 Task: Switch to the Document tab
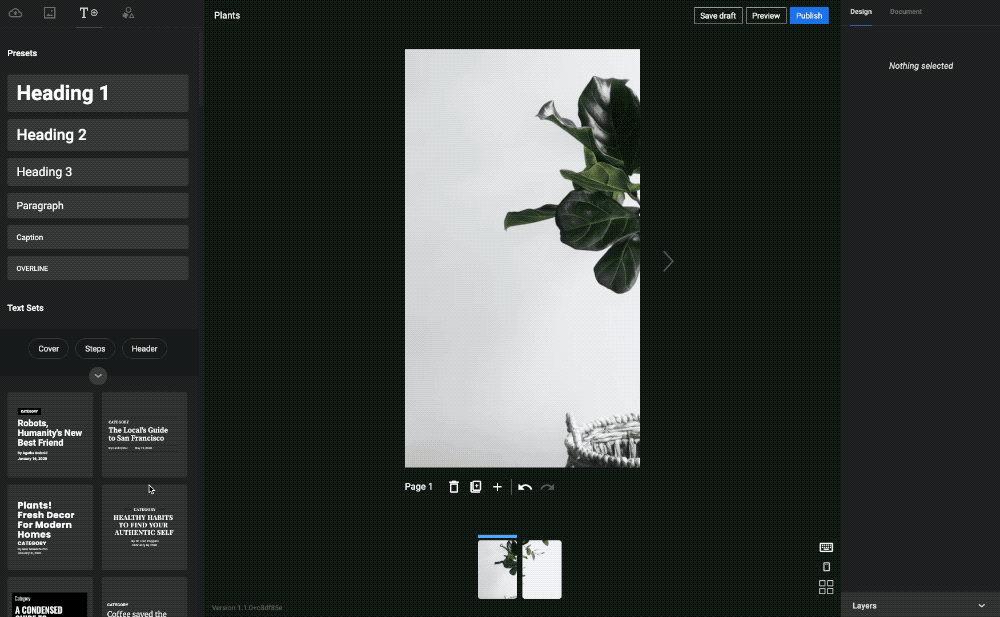click(906, 12)
